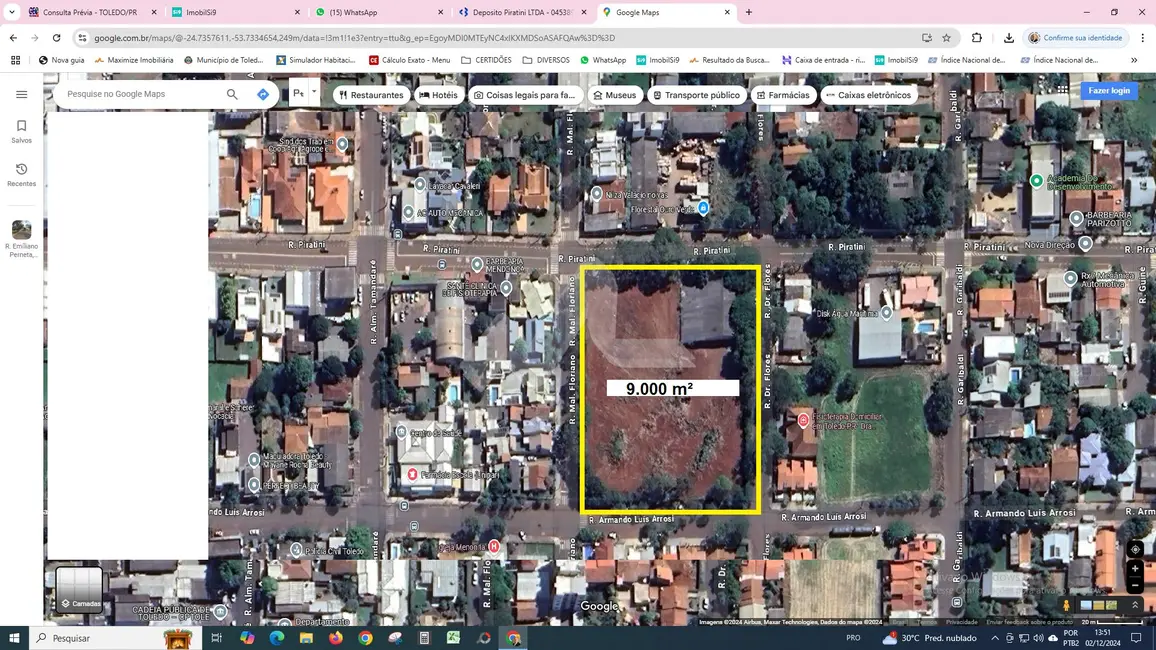Open dropdown arrow next to the Pt button

coord(313,91)
